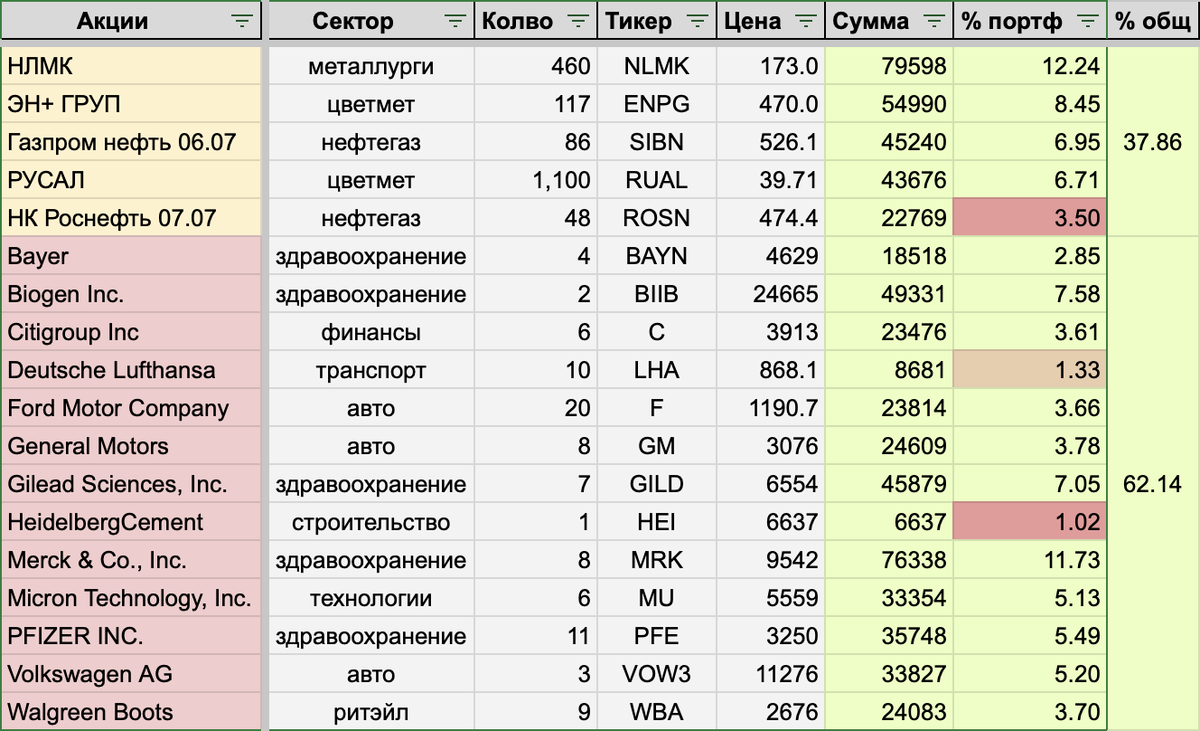
Task: Select the Citigroup Inc cell
Action: click(x=132, y=333)
